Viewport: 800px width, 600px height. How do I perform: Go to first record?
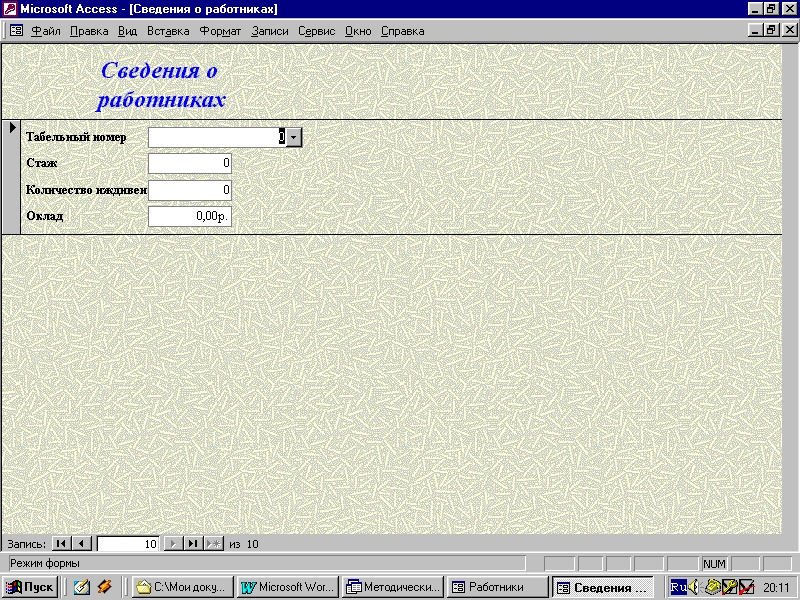[61, 544]
